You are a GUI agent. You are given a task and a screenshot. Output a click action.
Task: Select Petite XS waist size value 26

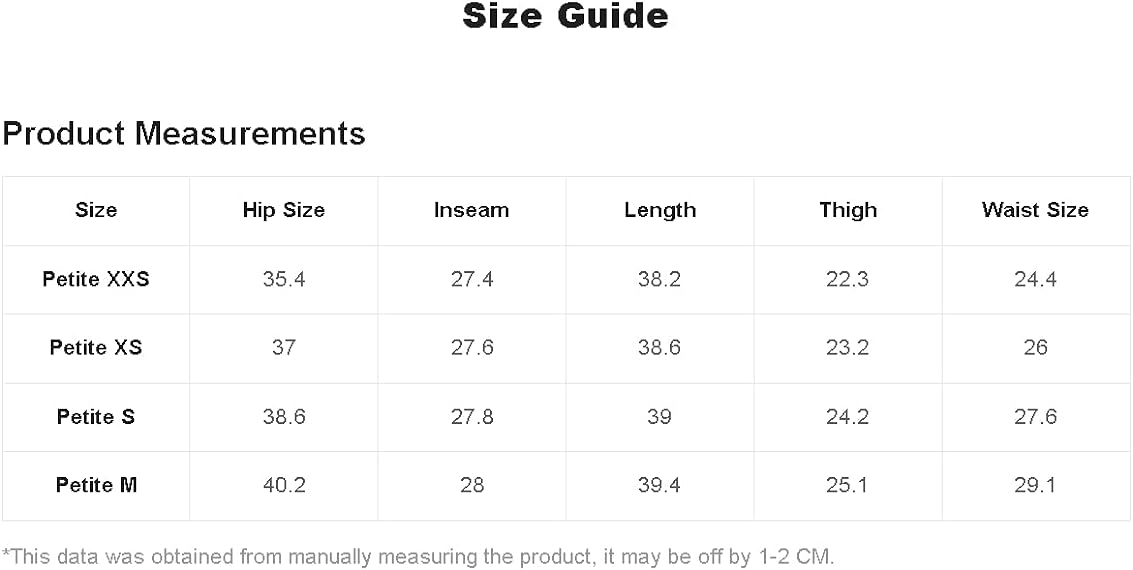click(x=1035, y=348)
